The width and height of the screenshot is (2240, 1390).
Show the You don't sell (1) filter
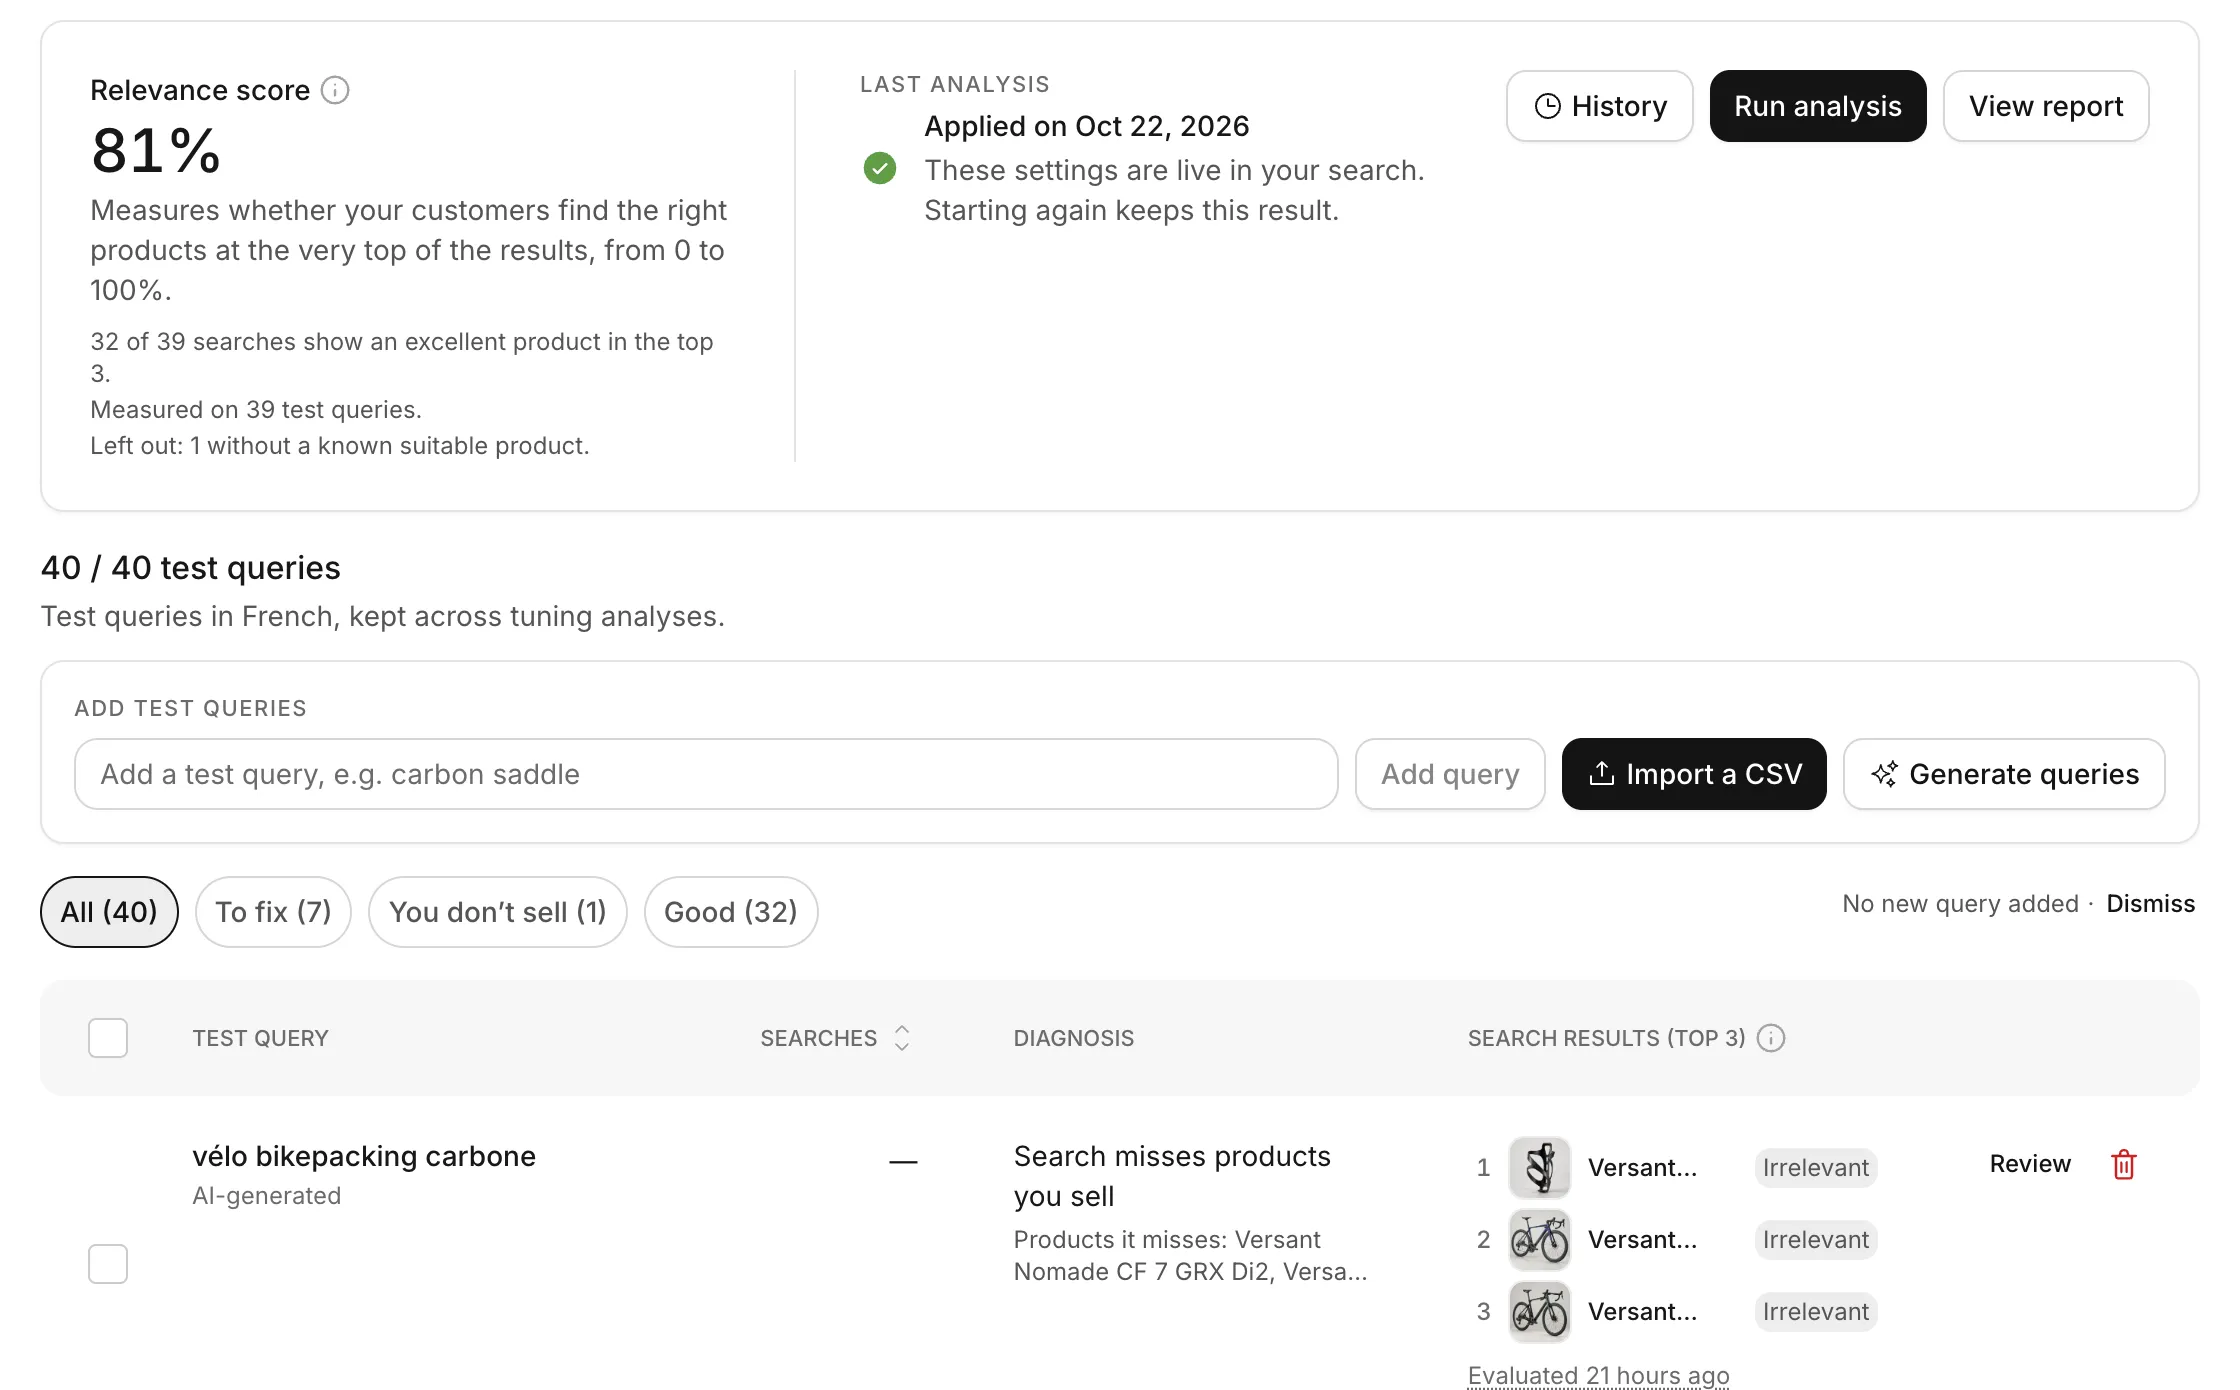498,912
